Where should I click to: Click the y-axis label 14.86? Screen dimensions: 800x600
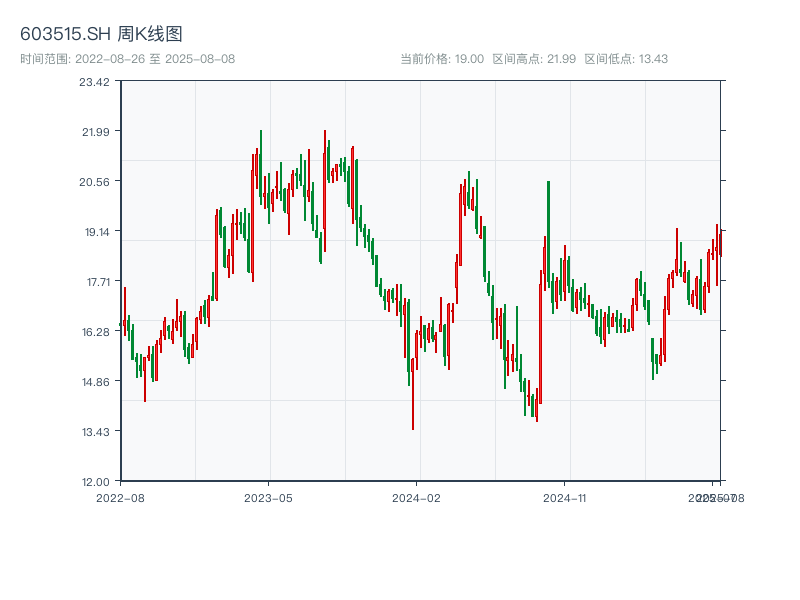point(96,382)
